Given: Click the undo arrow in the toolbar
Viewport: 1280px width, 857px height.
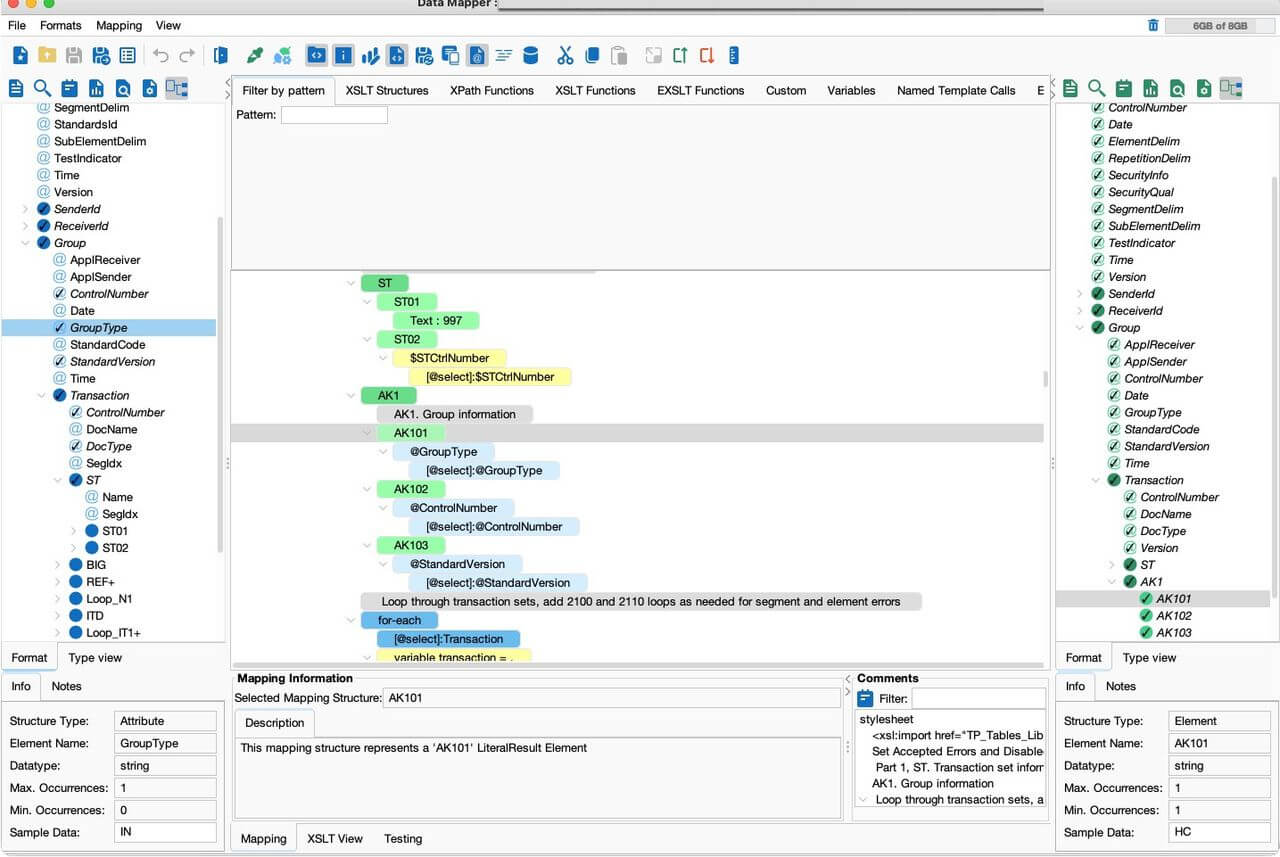Looking at the screenshot, I should point(161,55).
